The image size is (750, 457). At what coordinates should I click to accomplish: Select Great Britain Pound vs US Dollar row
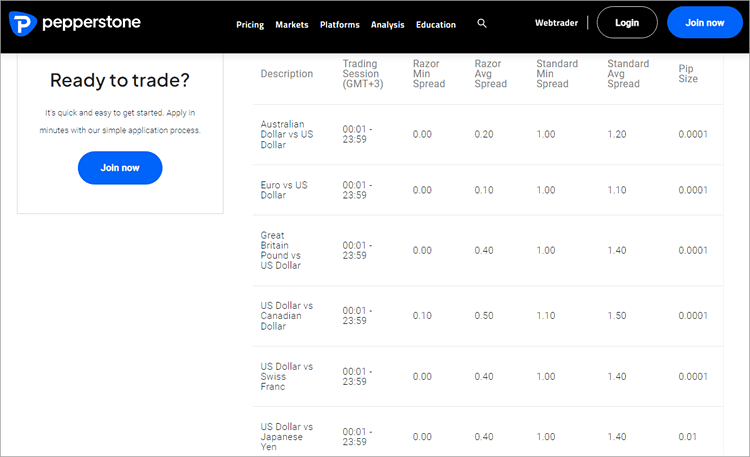281,251
